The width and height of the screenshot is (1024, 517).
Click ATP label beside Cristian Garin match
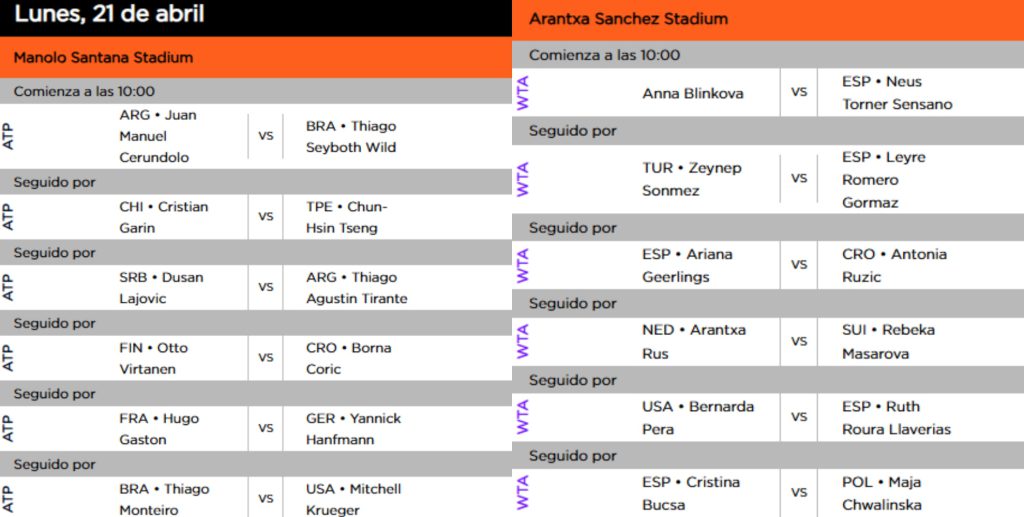point(7,217)
